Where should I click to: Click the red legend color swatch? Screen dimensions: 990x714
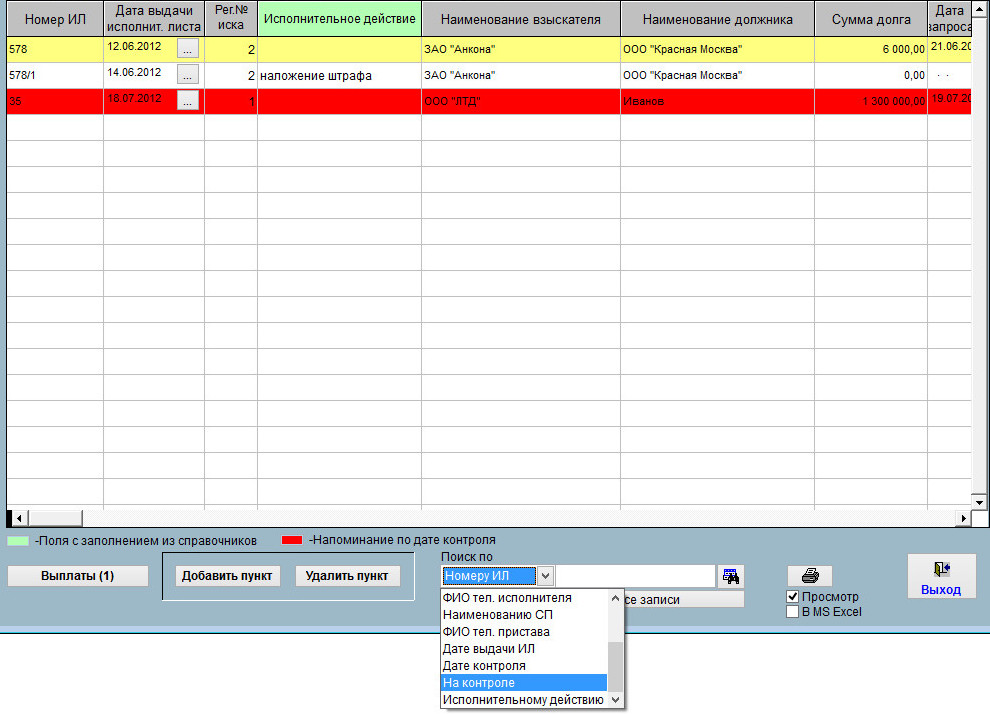(292, 540)
